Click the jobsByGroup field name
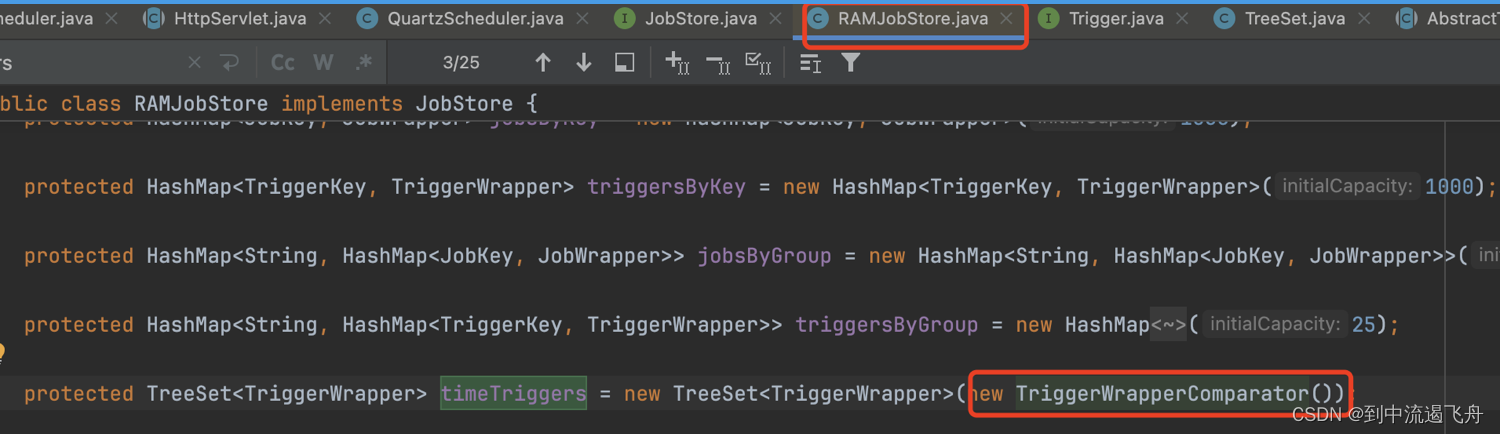The image size is (1500, 434). 764,256
